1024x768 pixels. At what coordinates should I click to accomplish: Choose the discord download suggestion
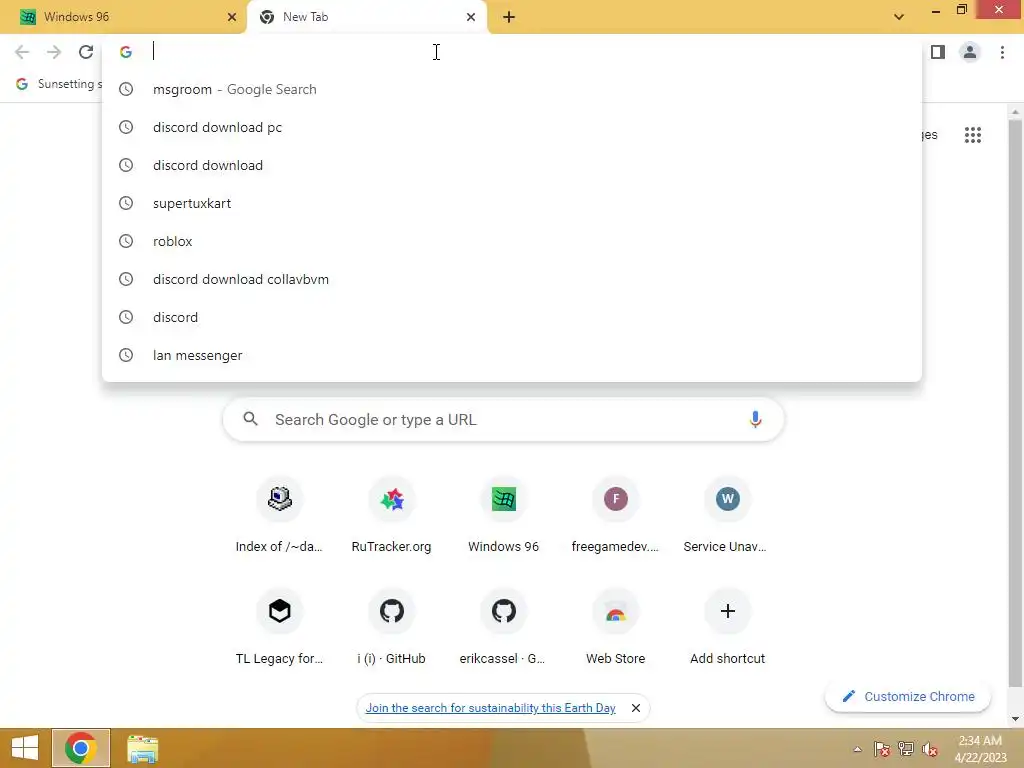[x=512, y=165]
